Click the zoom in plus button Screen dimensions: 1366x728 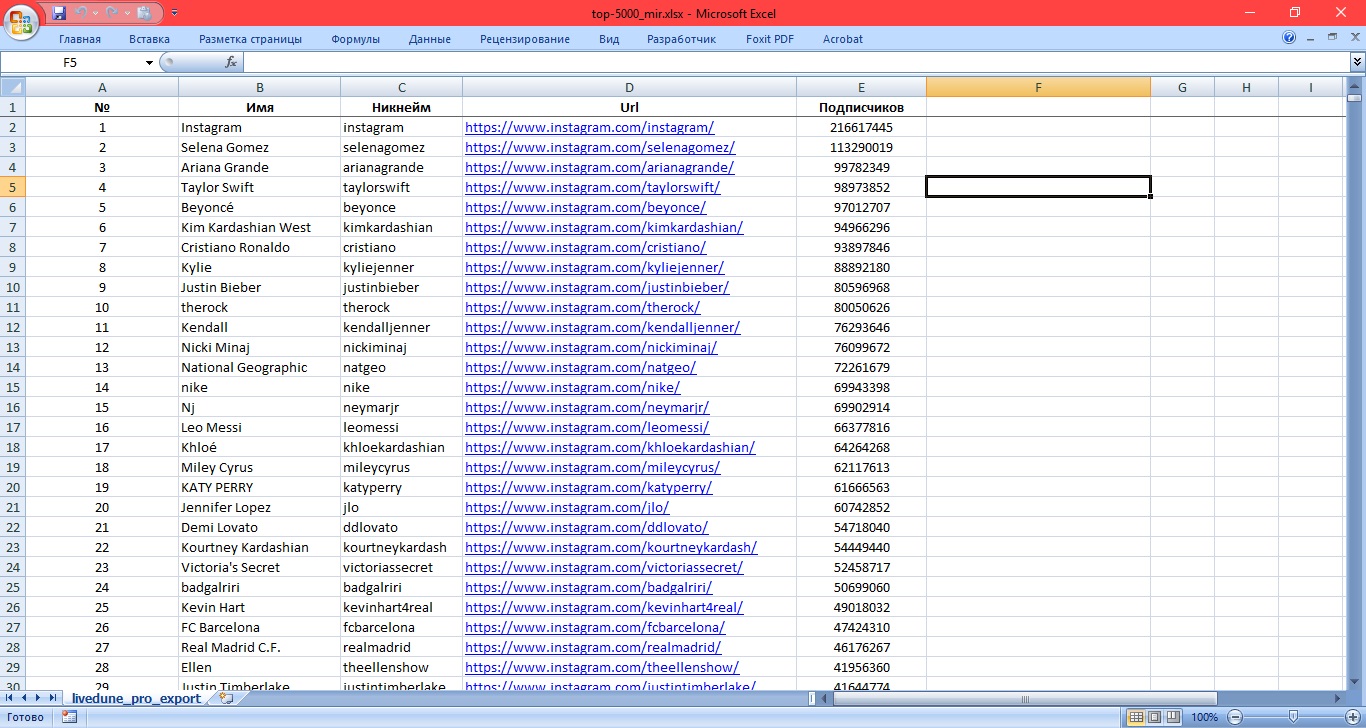pyautogui.click(x=1354, y=717)
